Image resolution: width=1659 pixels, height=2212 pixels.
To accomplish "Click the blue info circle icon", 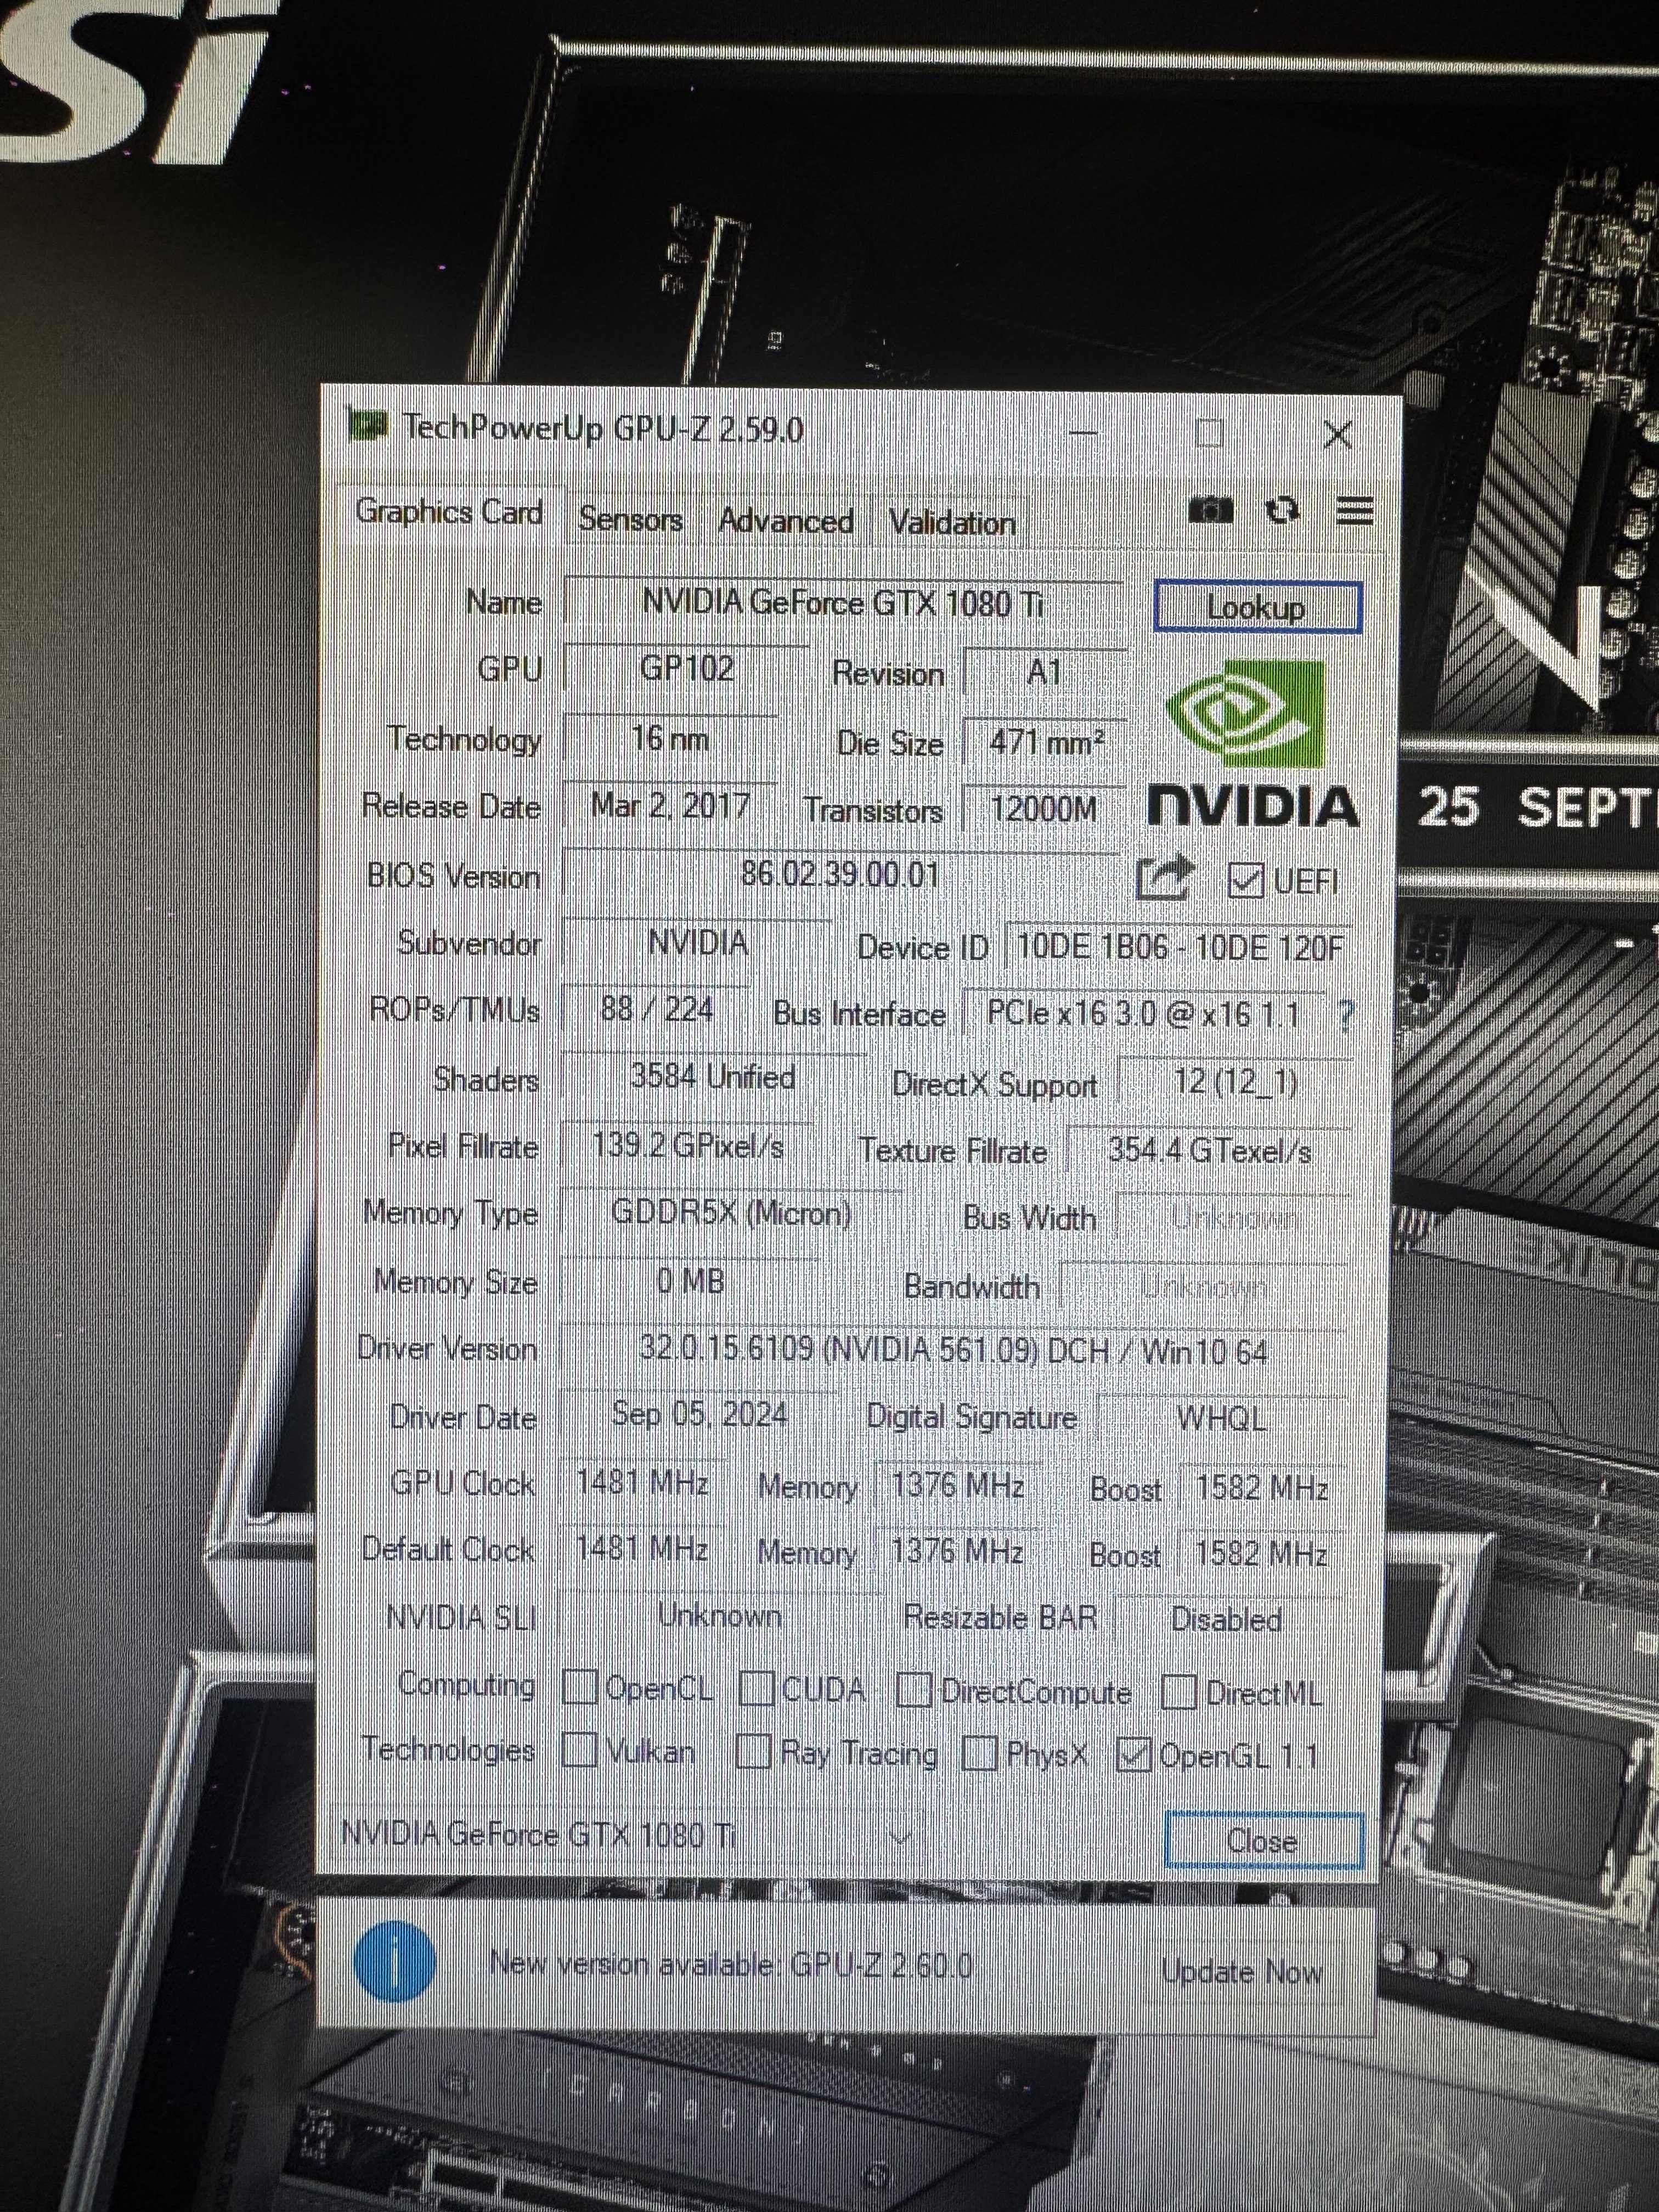I will click(394, 1961).
